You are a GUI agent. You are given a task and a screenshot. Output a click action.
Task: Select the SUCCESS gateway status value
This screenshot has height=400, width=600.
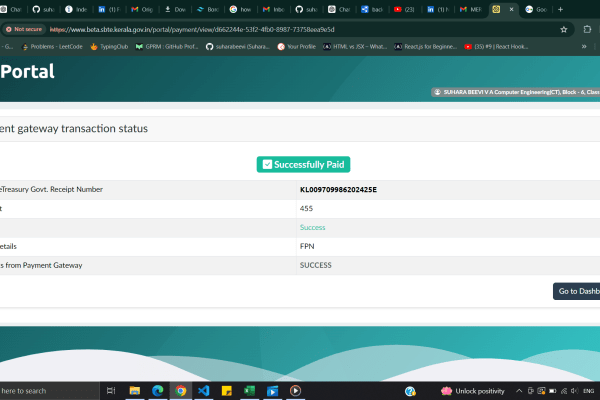(316, 265)
